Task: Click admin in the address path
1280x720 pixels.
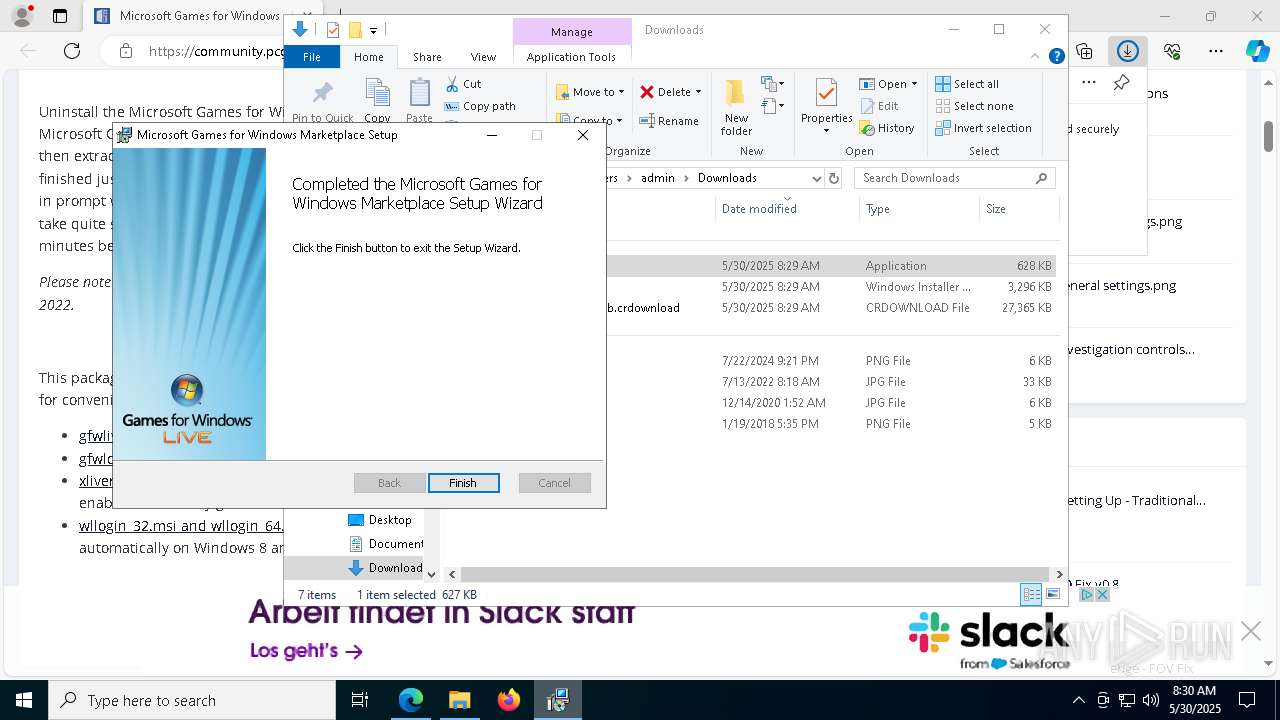Action: click(657, 178)
